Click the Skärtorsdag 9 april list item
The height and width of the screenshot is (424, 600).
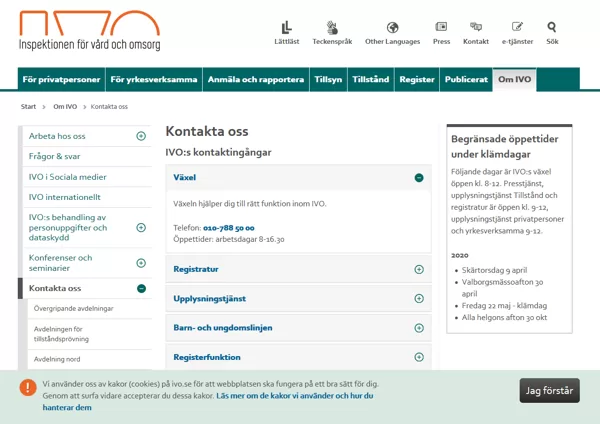pyautogui.click(x=494, y=271)
